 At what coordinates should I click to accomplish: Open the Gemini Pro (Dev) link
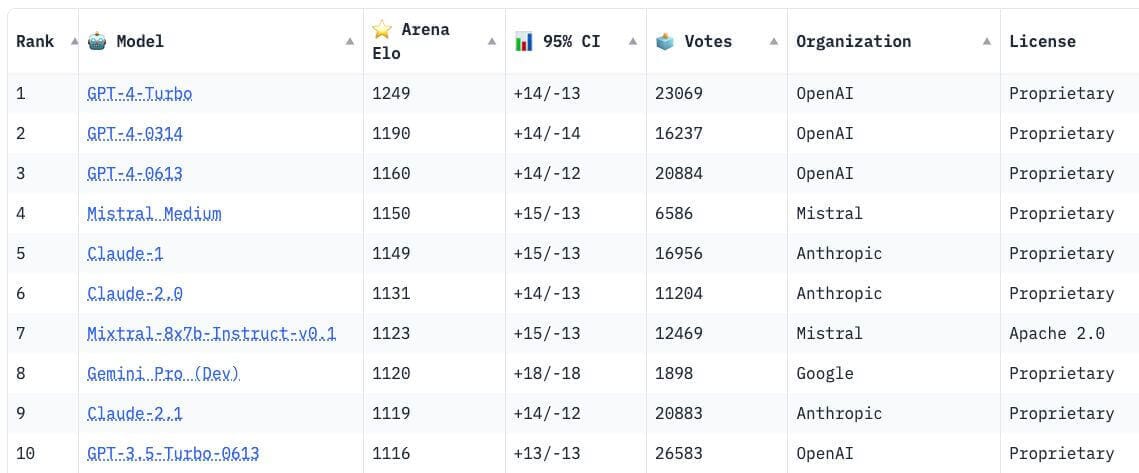point(163,373)
